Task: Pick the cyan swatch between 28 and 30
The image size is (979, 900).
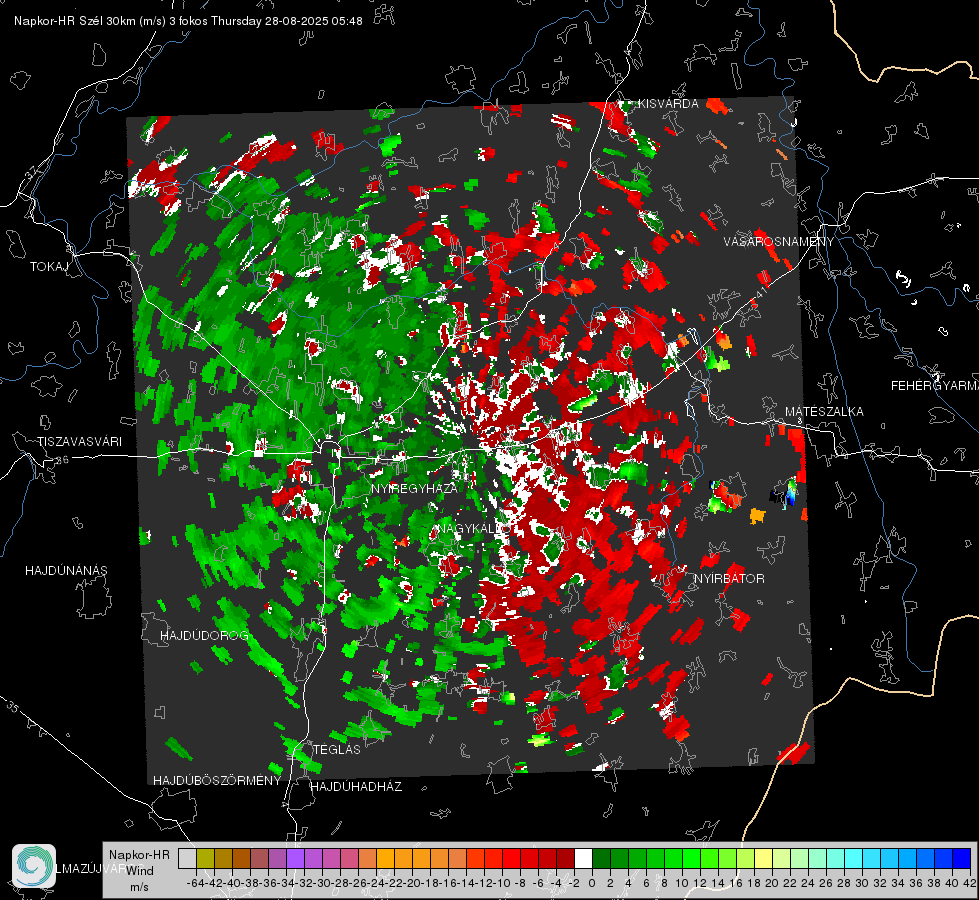Action: tap(854, 858)
